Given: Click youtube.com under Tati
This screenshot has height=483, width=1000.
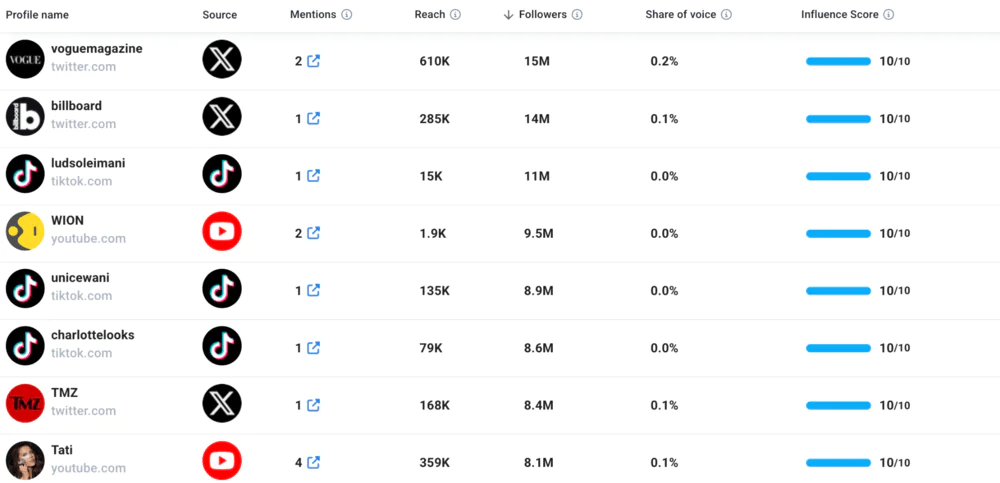Looking at the screenshot, I should pos(88,468).
